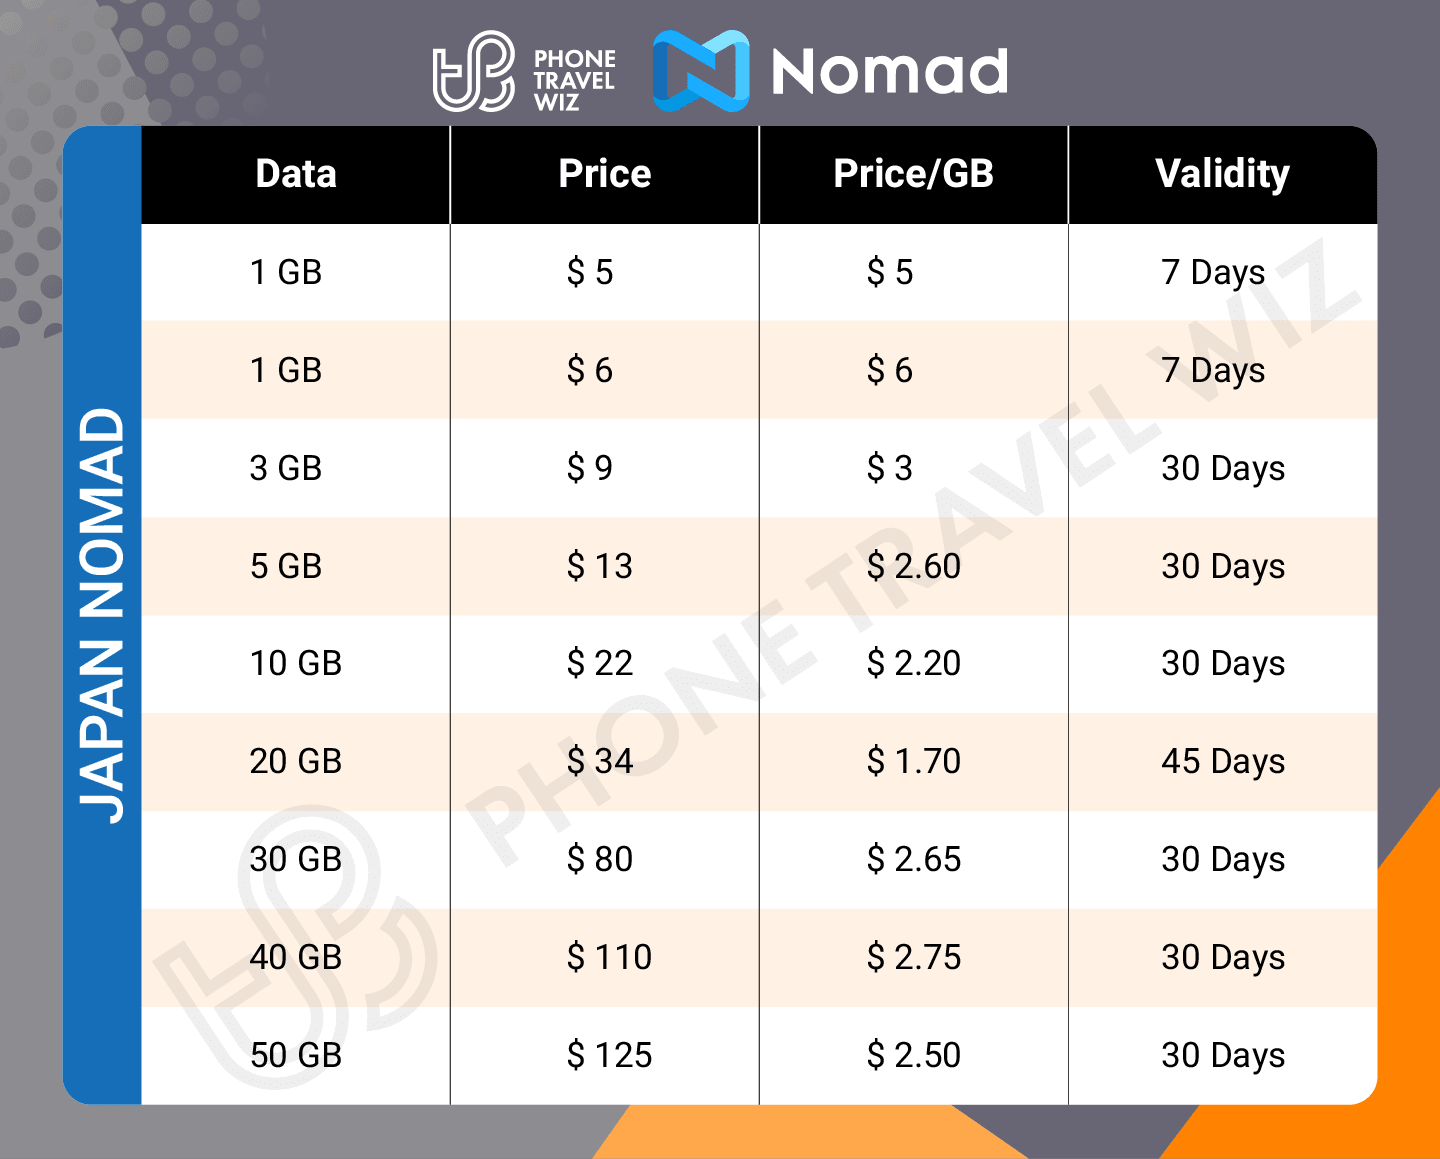Click the blue Nomad logo icon
The image size is (1440, 1159).
[701, 71]
